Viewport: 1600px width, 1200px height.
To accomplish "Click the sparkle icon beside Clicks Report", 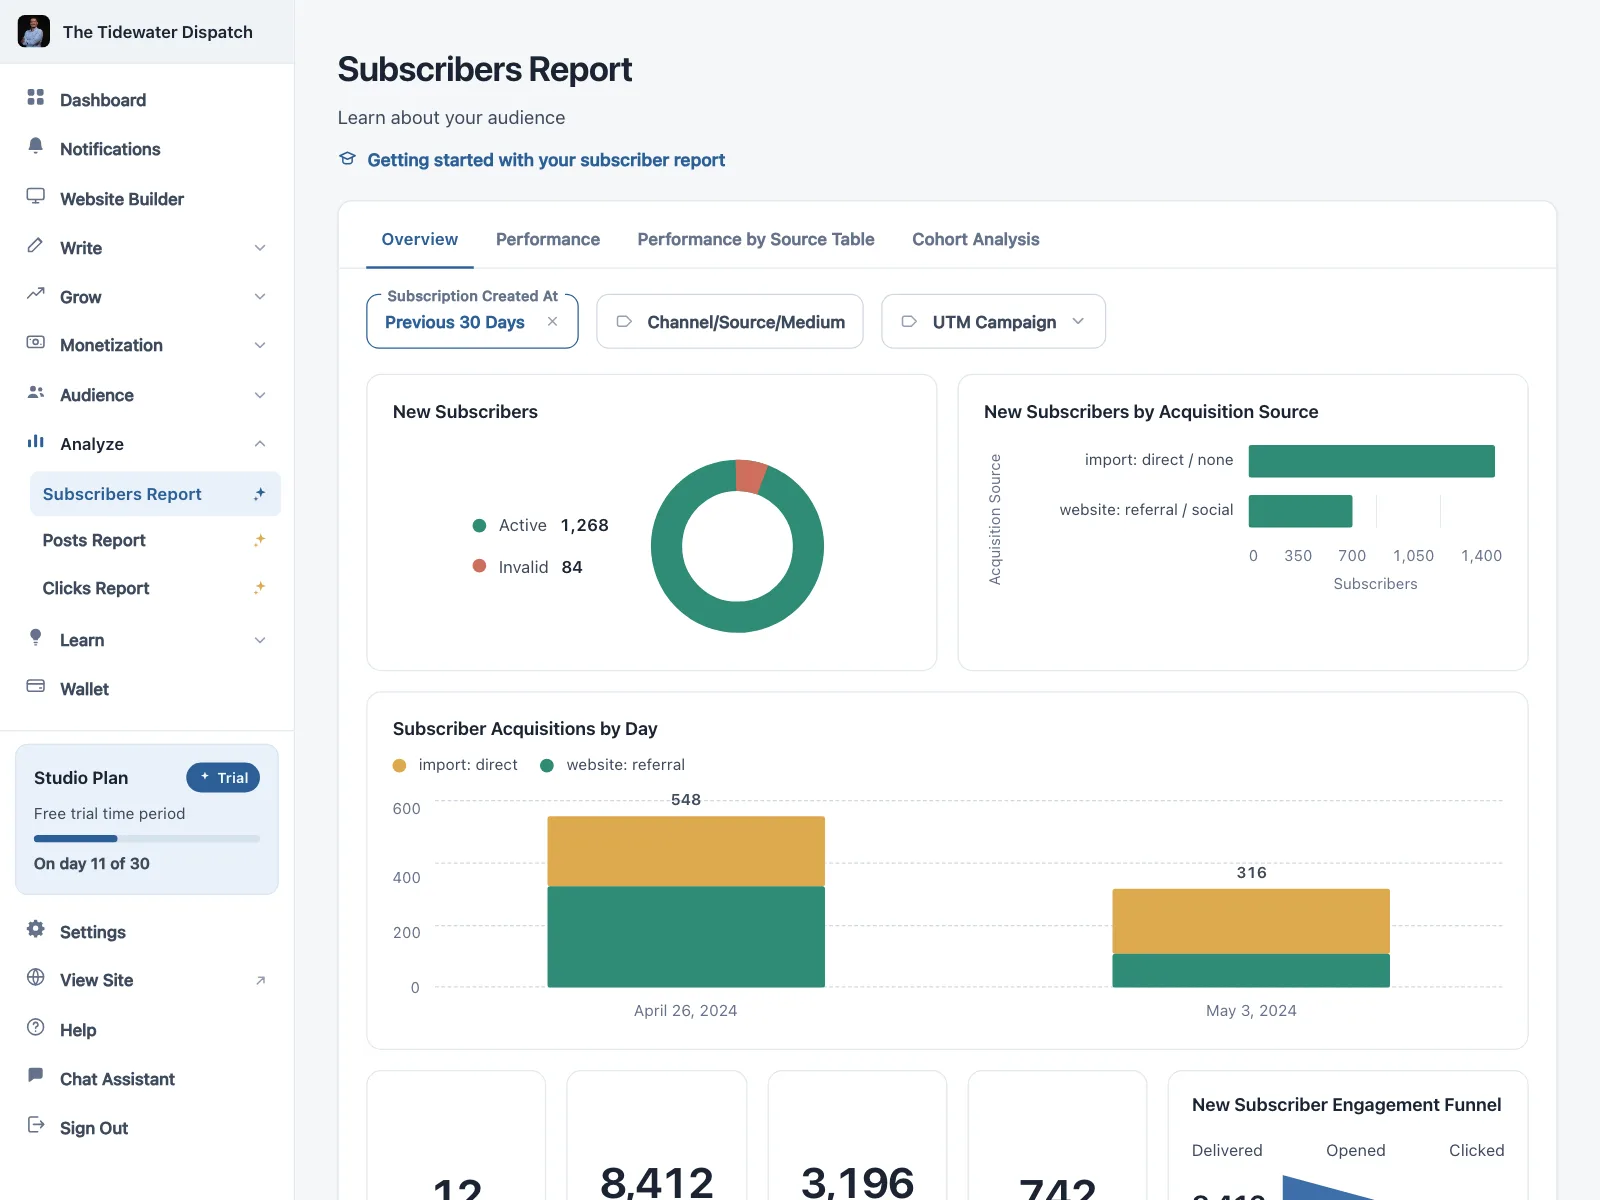I will (260, 588).
